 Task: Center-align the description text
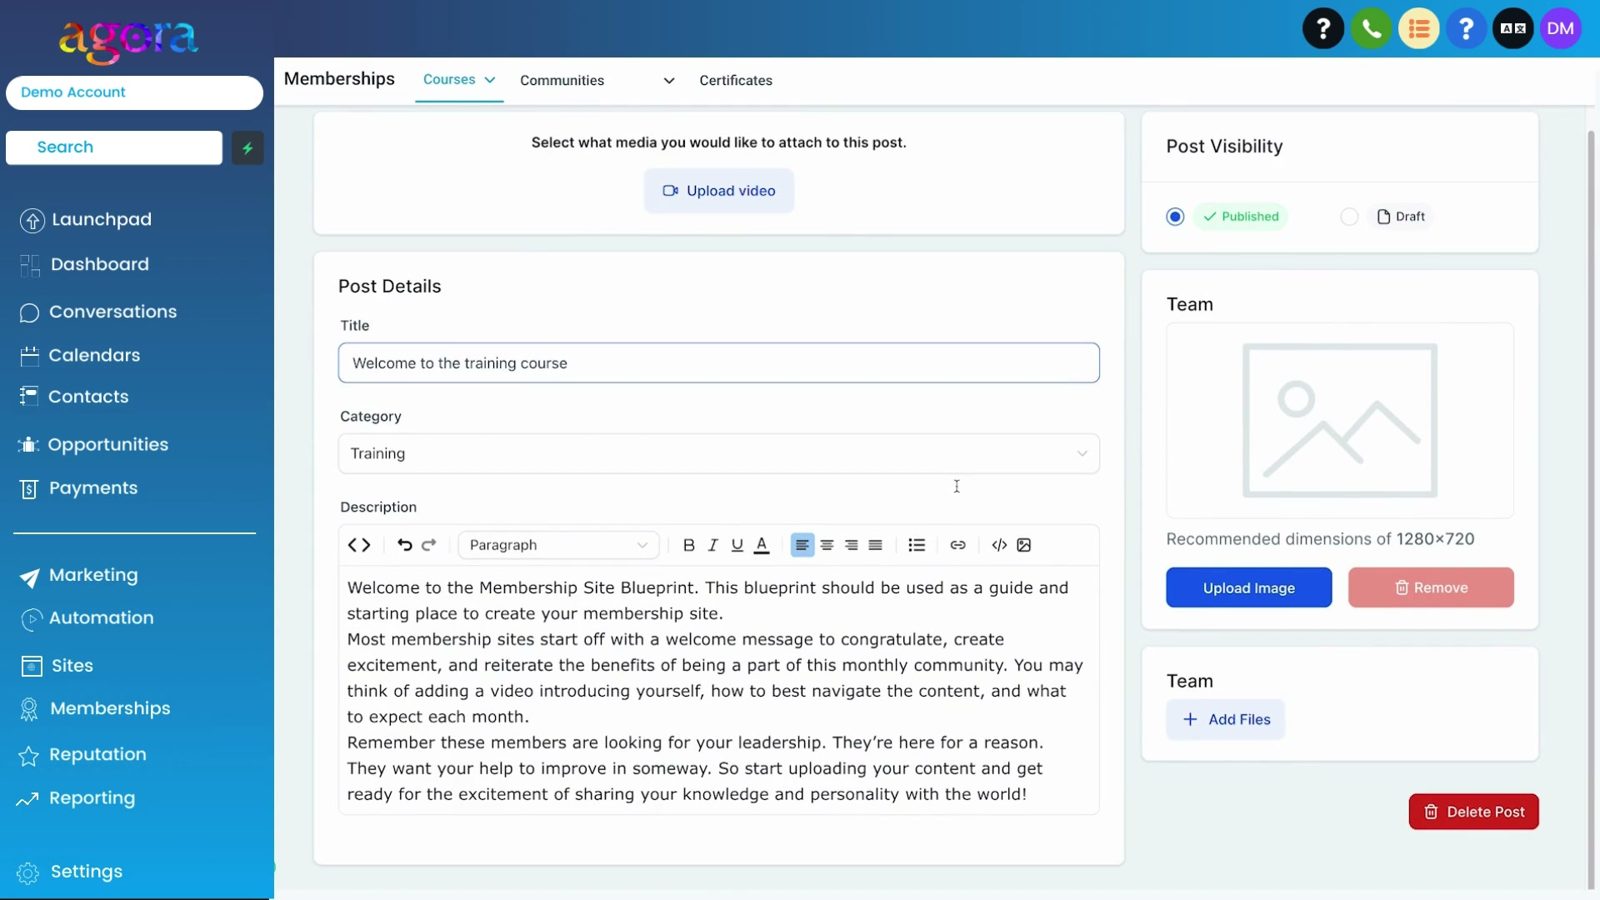(827, 545)
